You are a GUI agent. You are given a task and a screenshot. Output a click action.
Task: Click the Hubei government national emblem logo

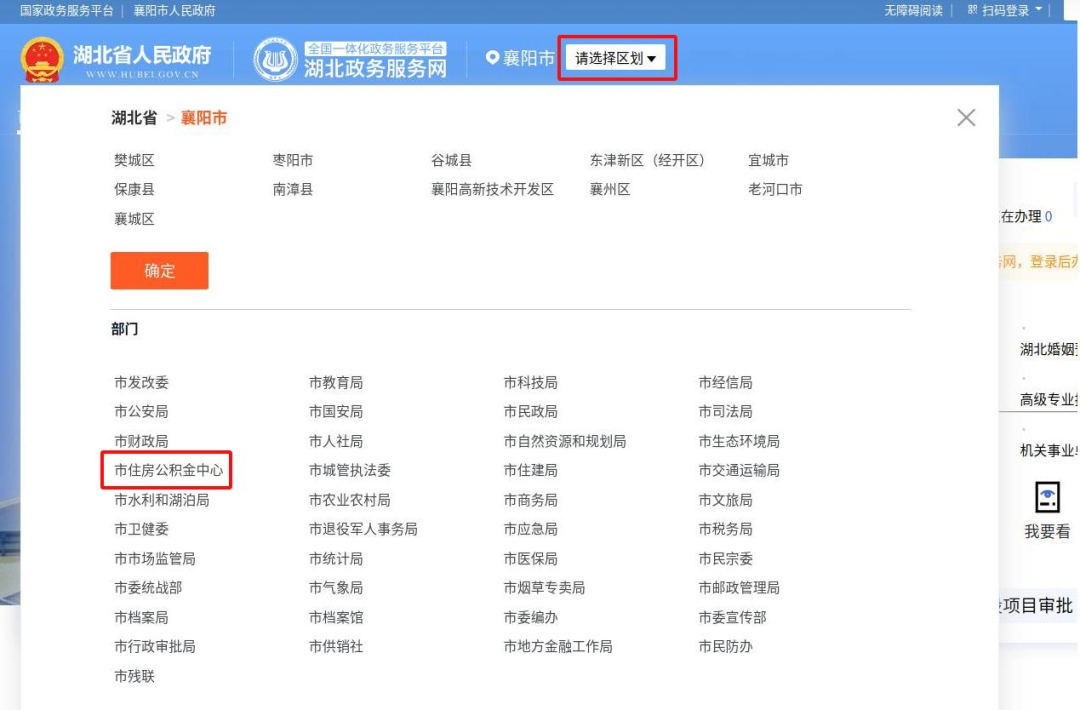[x=42, y=60]
